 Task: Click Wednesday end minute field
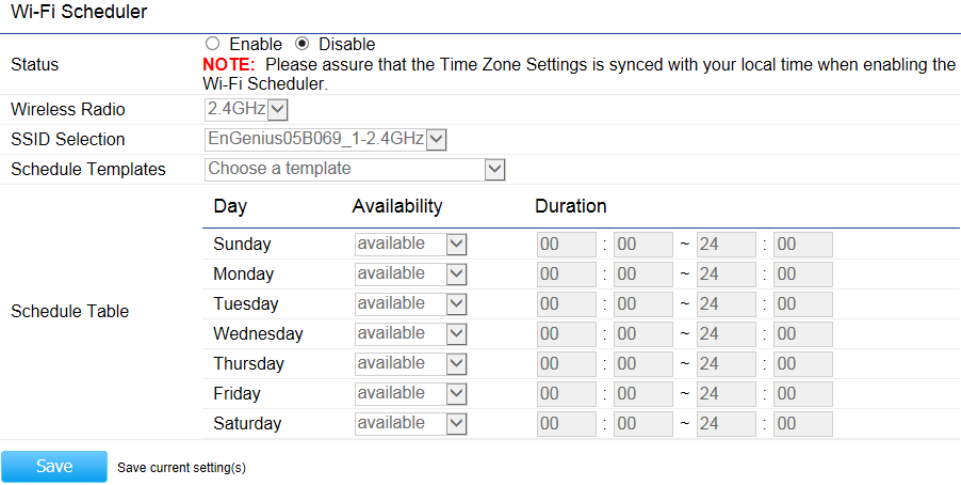tap(802, 334)
